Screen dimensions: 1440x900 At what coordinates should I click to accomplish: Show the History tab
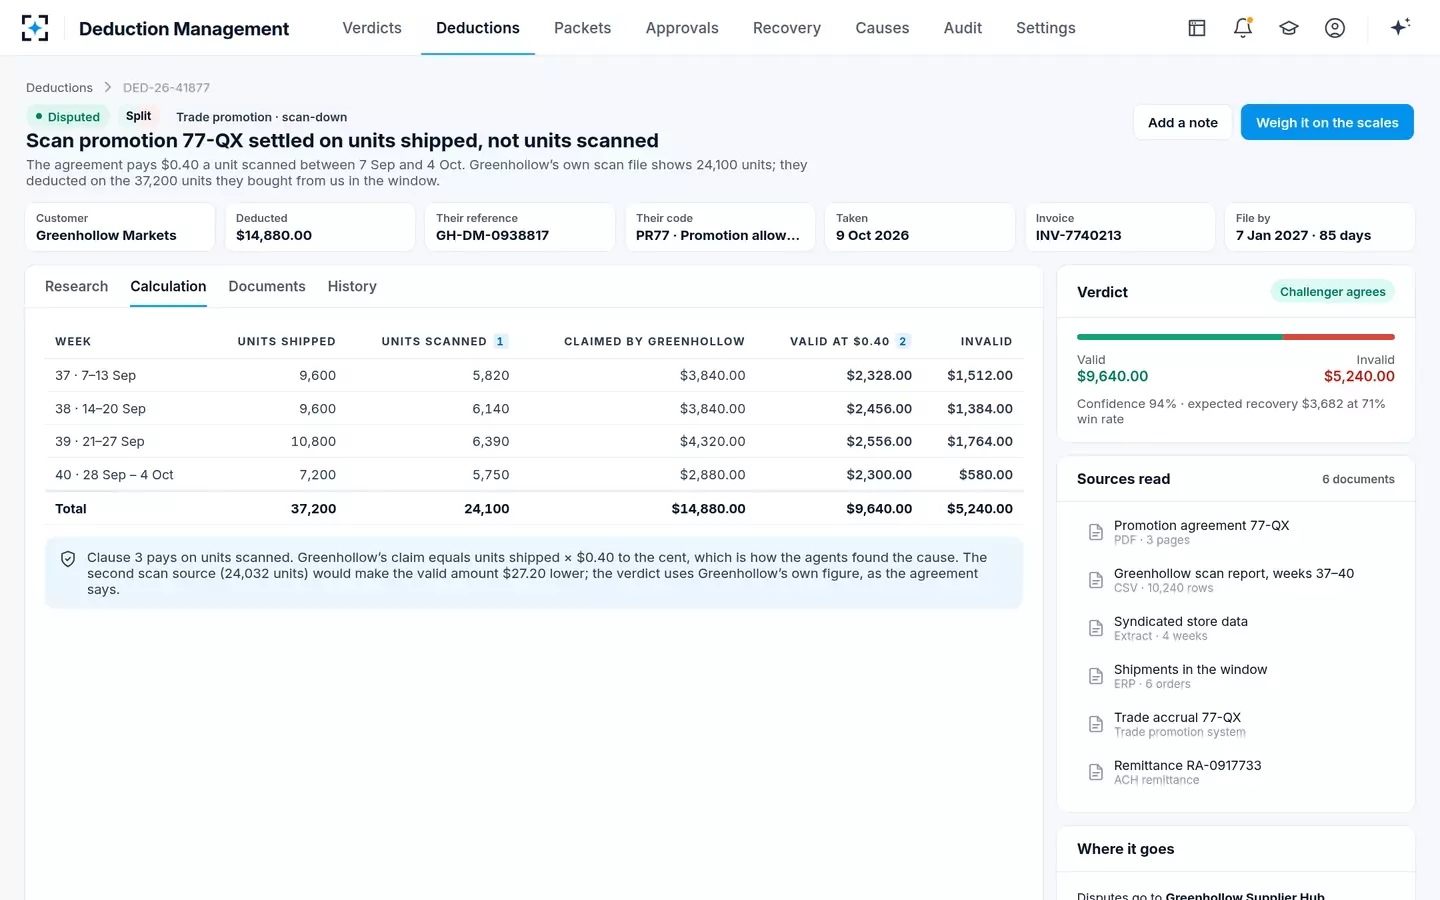click(352, 286)
